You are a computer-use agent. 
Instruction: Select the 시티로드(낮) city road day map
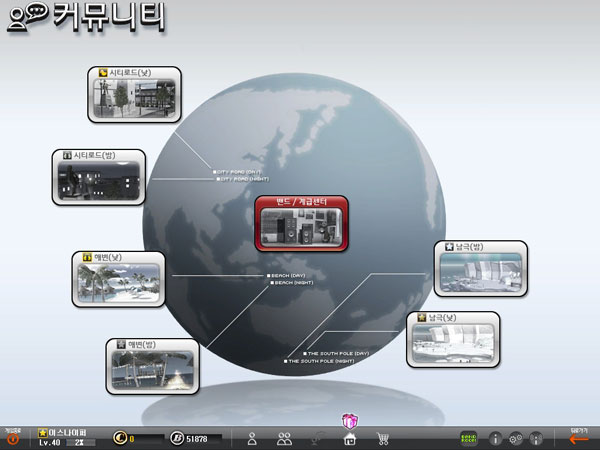(x=134, y=94)
